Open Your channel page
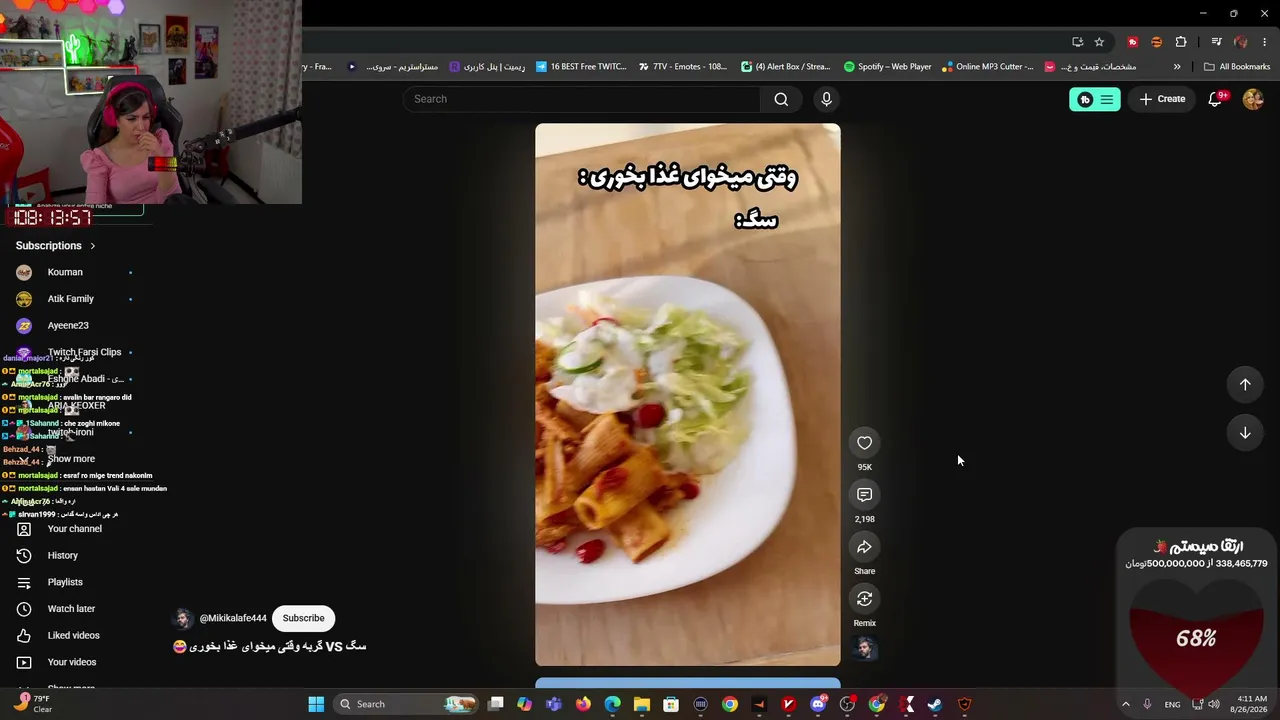The width and height of the screenshot is (1280, 720). (74, 529)
